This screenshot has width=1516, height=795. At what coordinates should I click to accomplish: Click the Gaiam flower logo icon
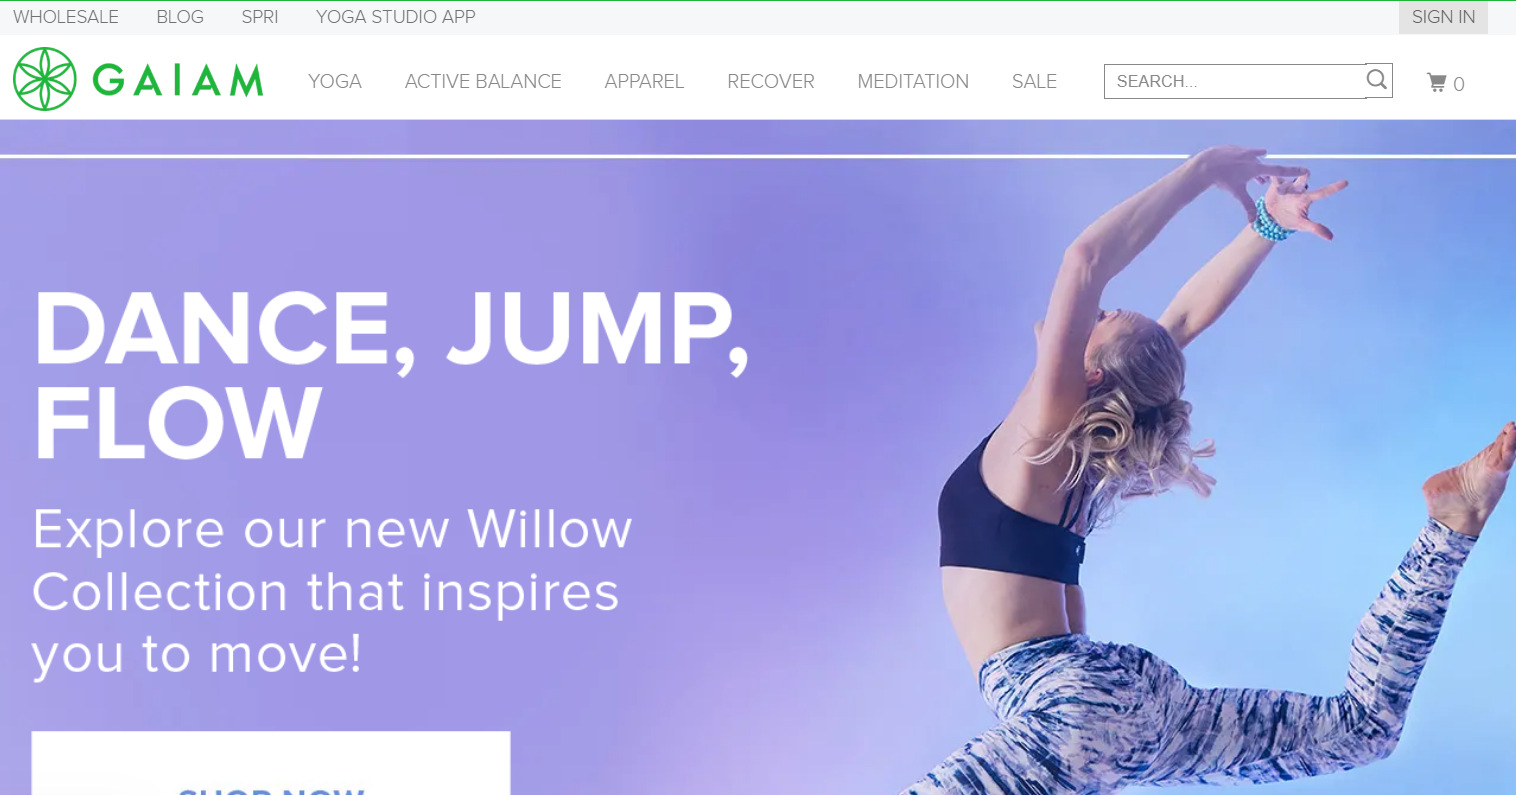point(45,79)
